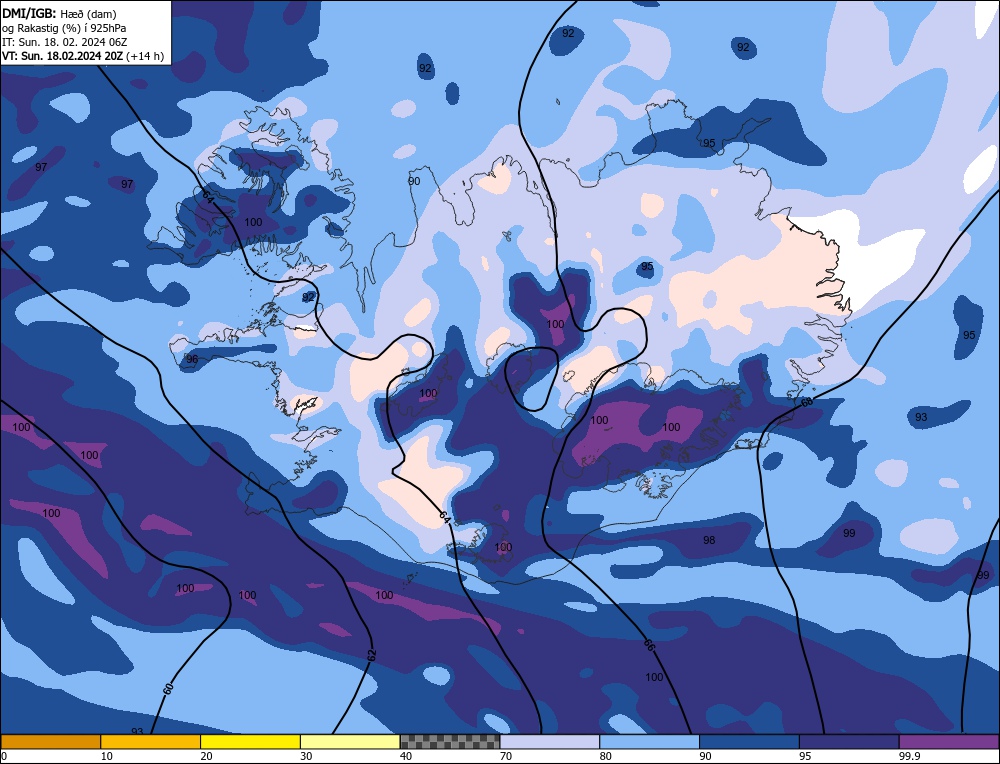Click the '70' legend tick label

(506, 756)
